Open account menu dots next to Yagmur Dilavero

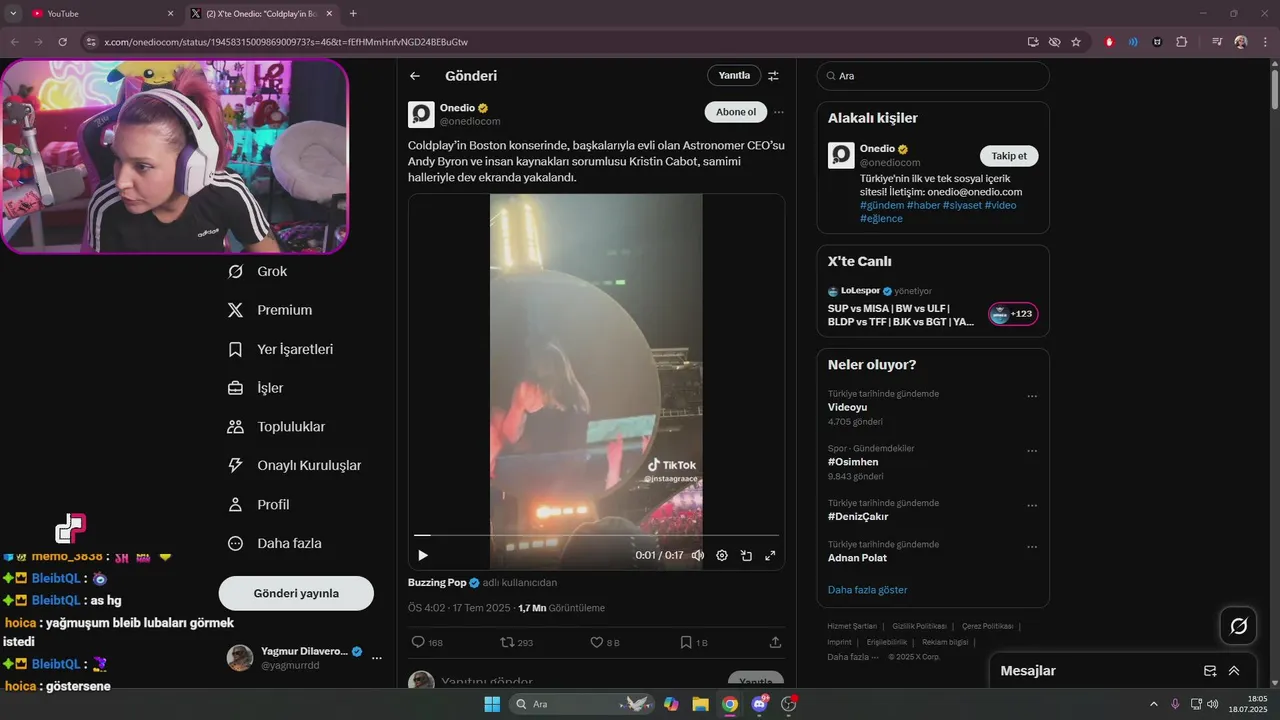pyautogui.click(x=377, y=657)
